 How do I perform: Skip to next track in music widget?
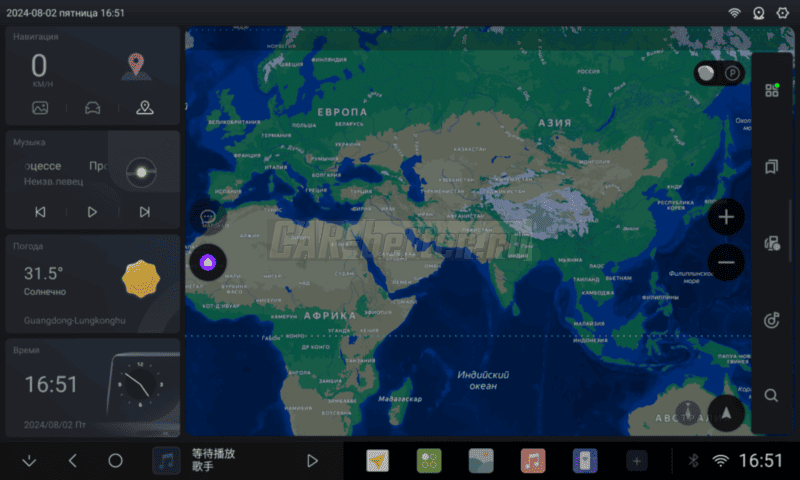[145, 212]
